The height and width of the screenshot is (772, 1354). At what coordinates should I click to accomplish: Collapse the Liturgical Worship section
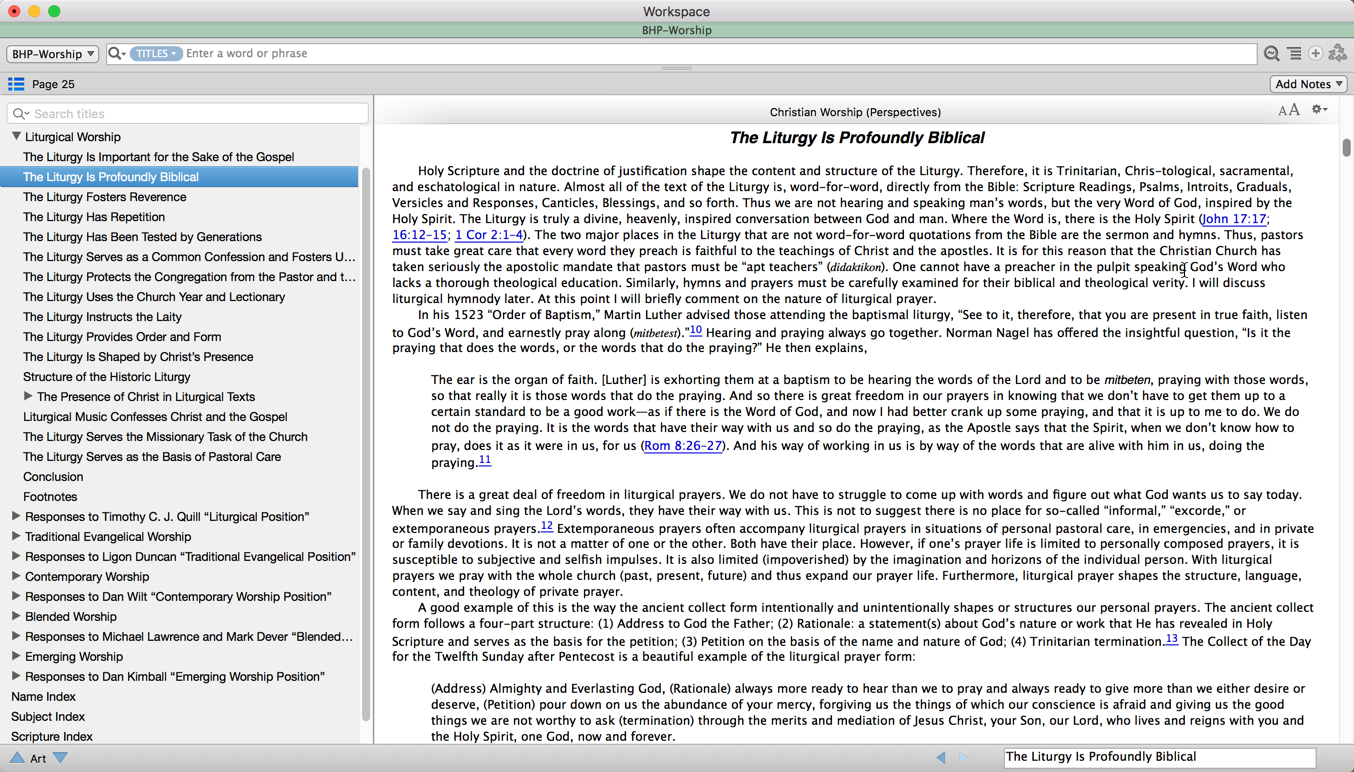(16, 137)
